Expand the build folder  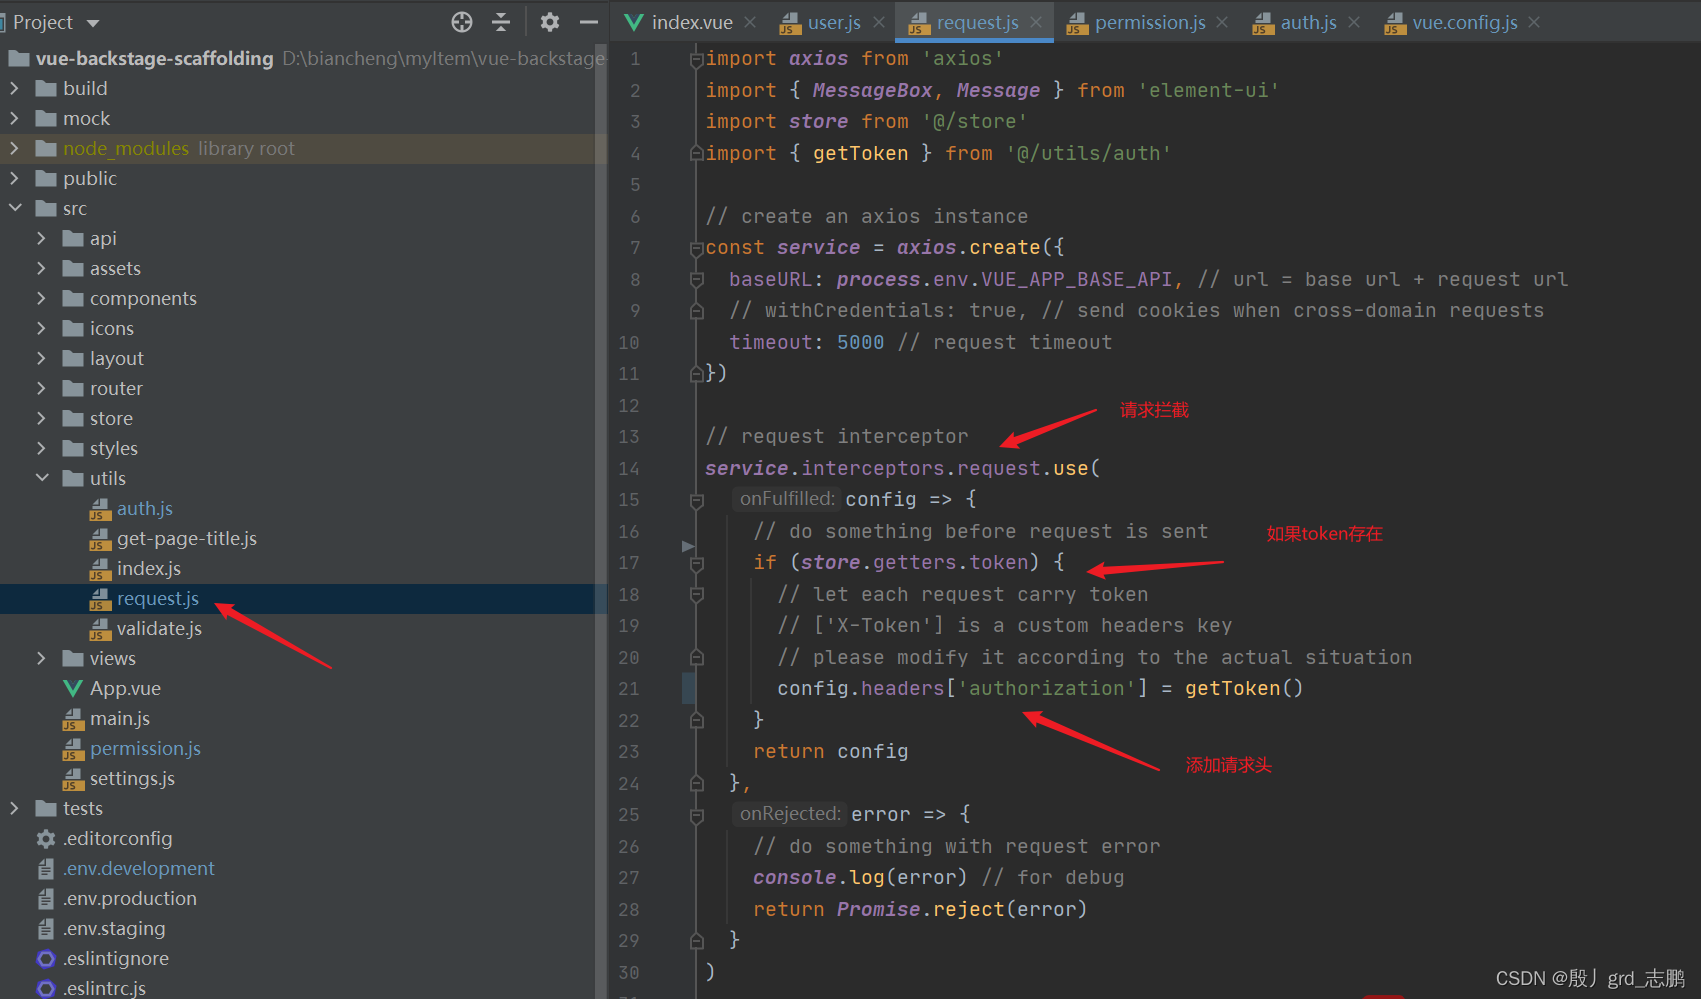point(14,88)
